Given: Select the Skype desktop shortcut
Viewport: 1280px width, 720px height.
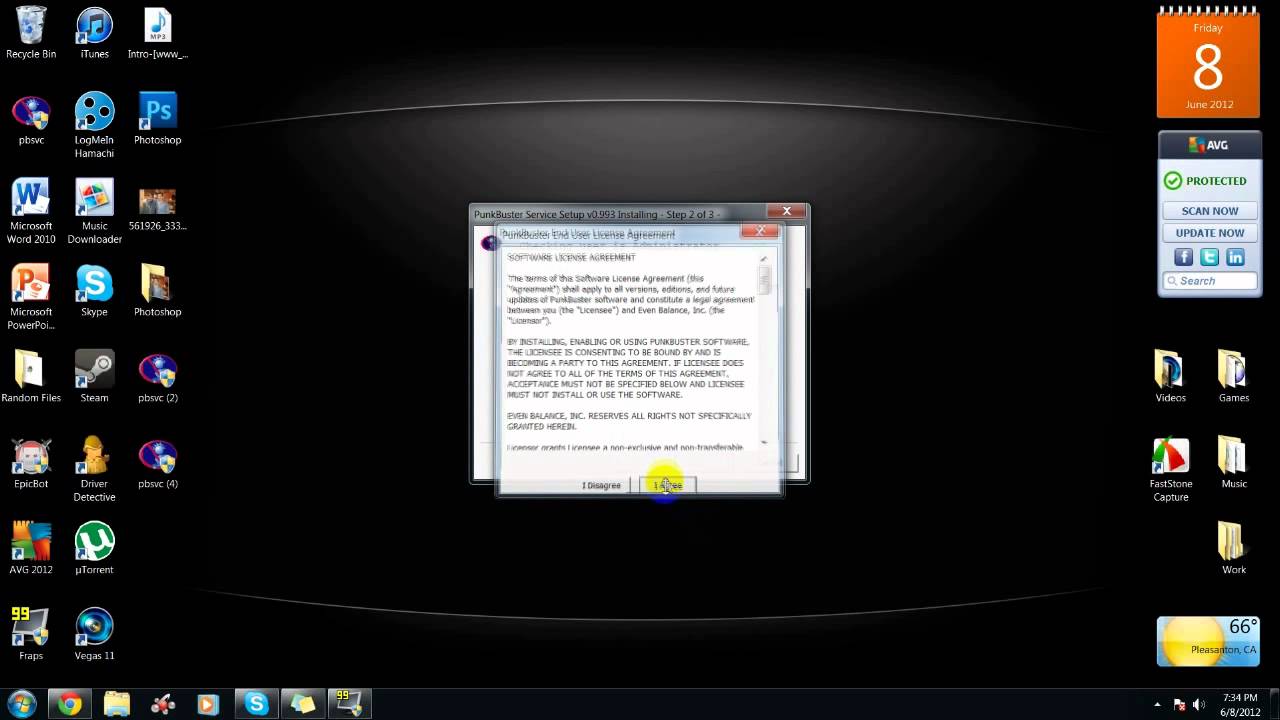Looking at the screenshot, I should [x=94, y=291].
